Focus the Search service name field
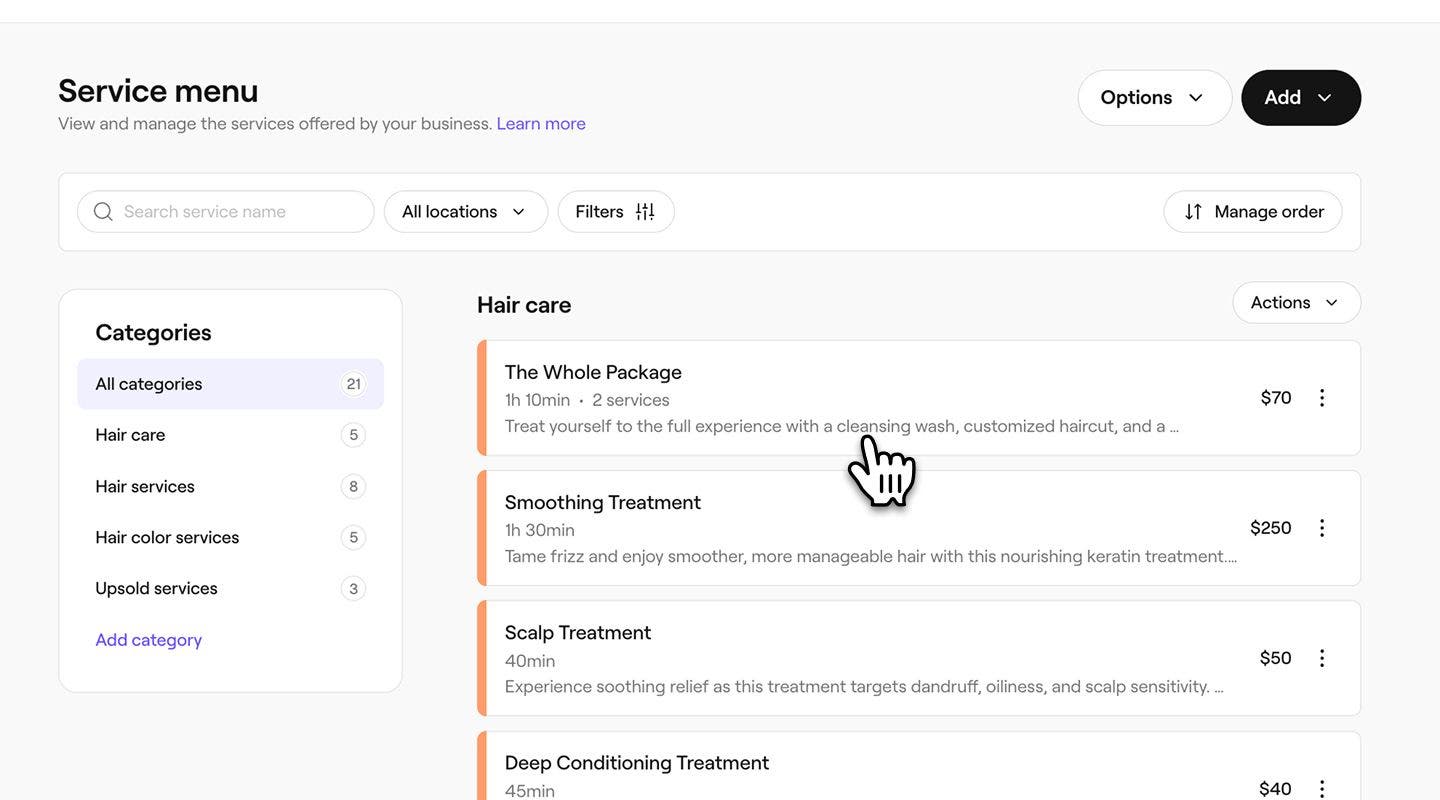The width and height of the screenshot is (1440, 800). point(240,212)
